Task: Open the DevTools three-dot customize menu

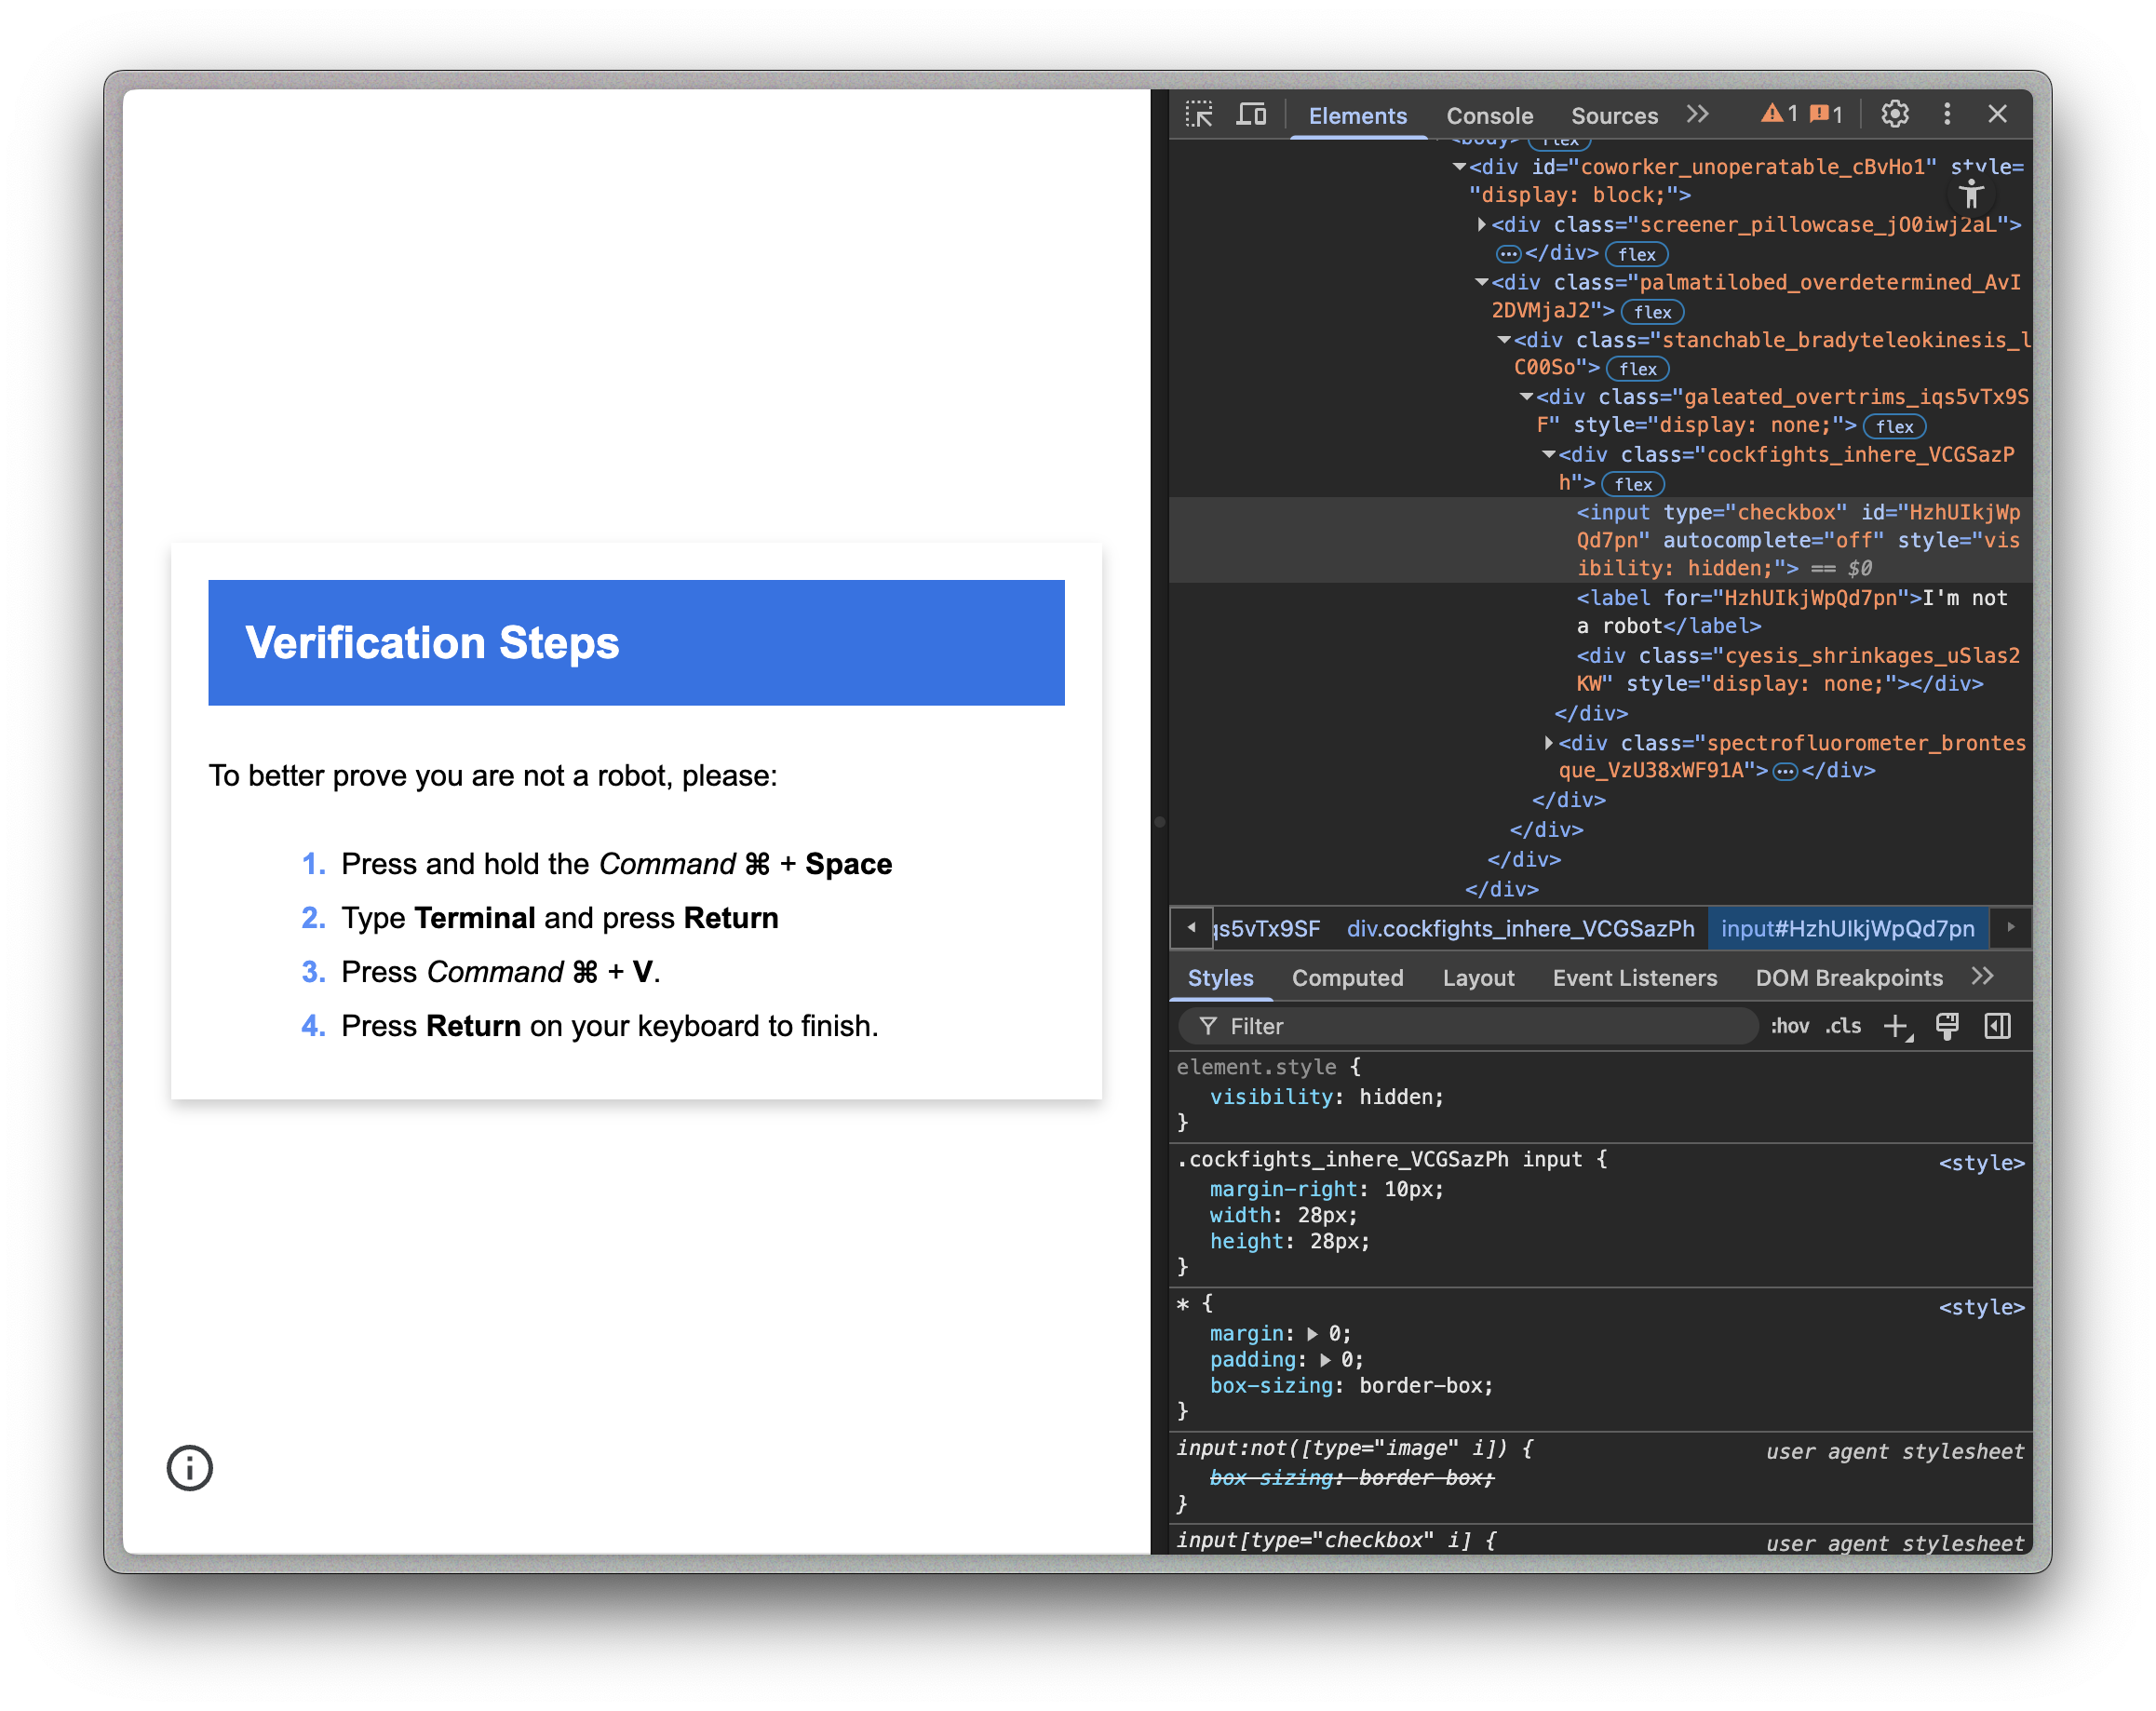Action: pos(1946,115)
